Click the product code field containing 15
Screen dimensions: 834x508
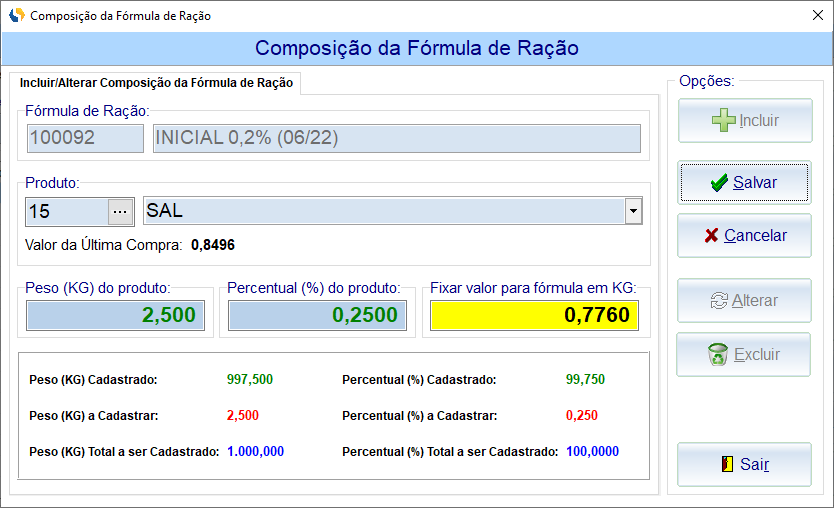66,211
